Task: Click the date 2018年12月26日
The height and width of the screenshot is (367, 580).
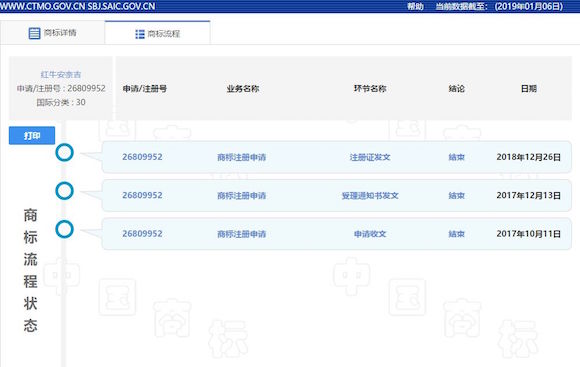Action: (x=529, y=157)
